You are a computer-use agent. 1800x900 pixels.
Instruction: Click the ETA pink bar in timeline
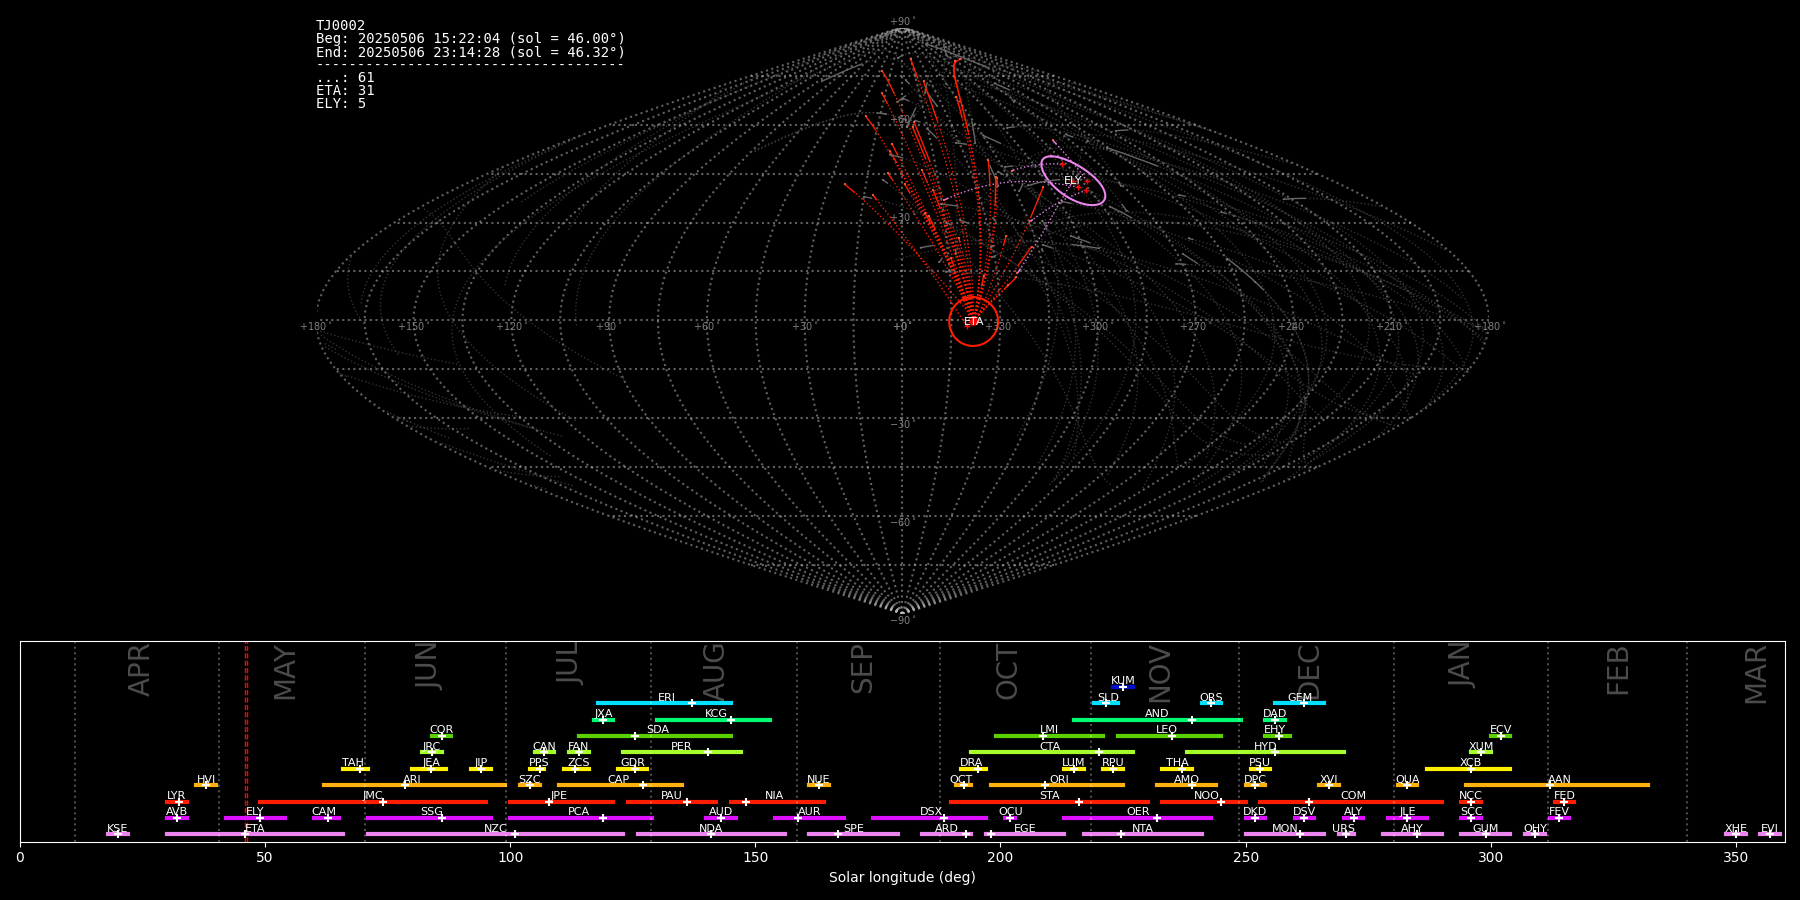coord(255,834)
